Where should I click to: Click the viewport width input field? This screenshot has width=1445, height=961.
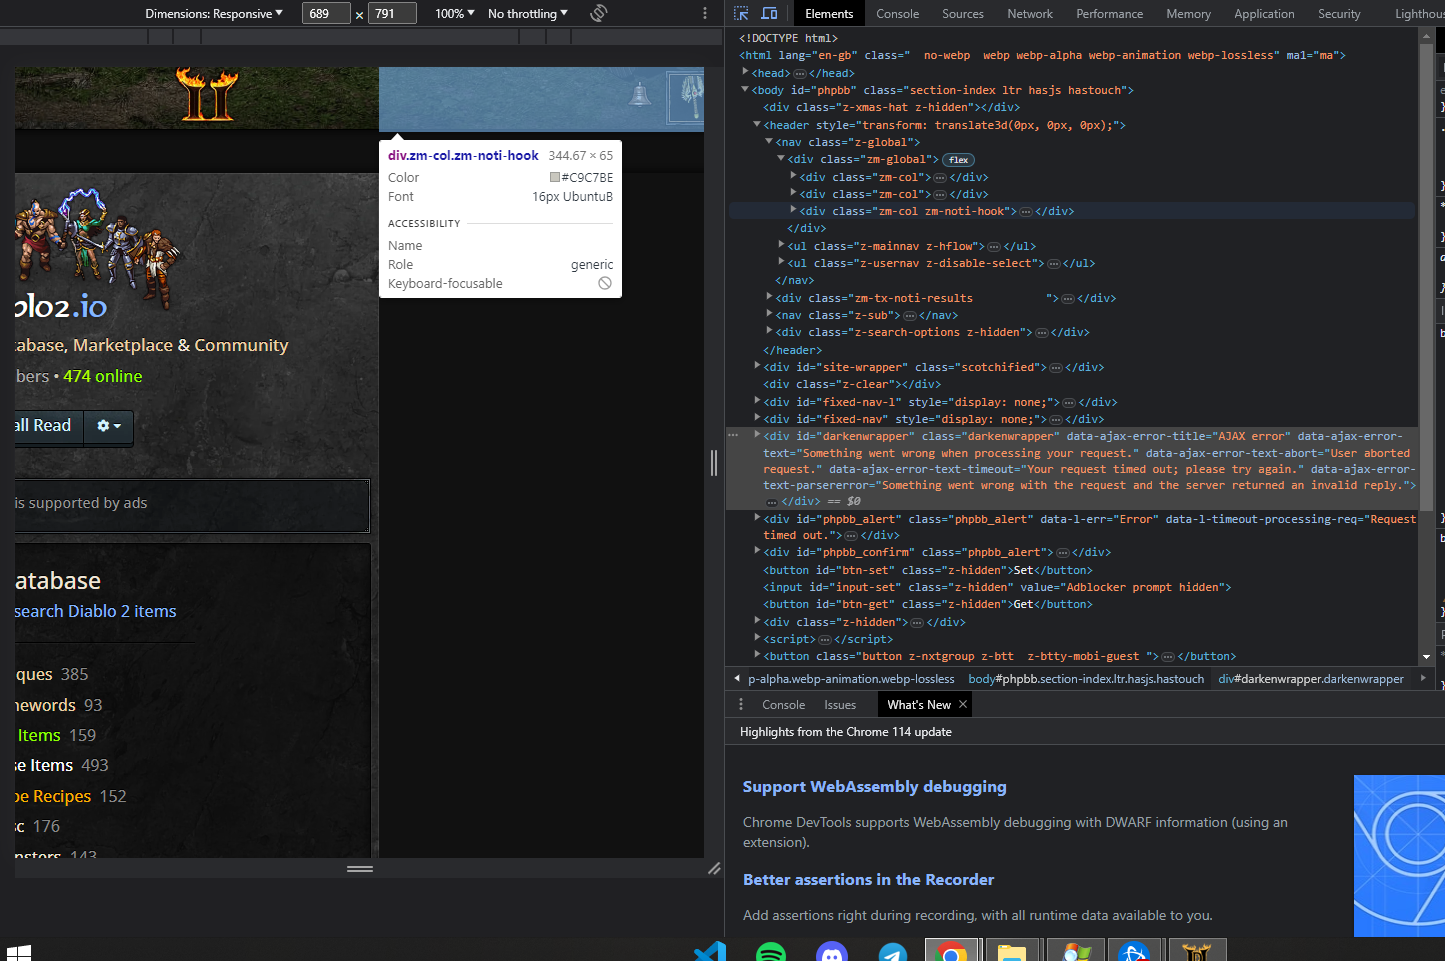point(325,14)
